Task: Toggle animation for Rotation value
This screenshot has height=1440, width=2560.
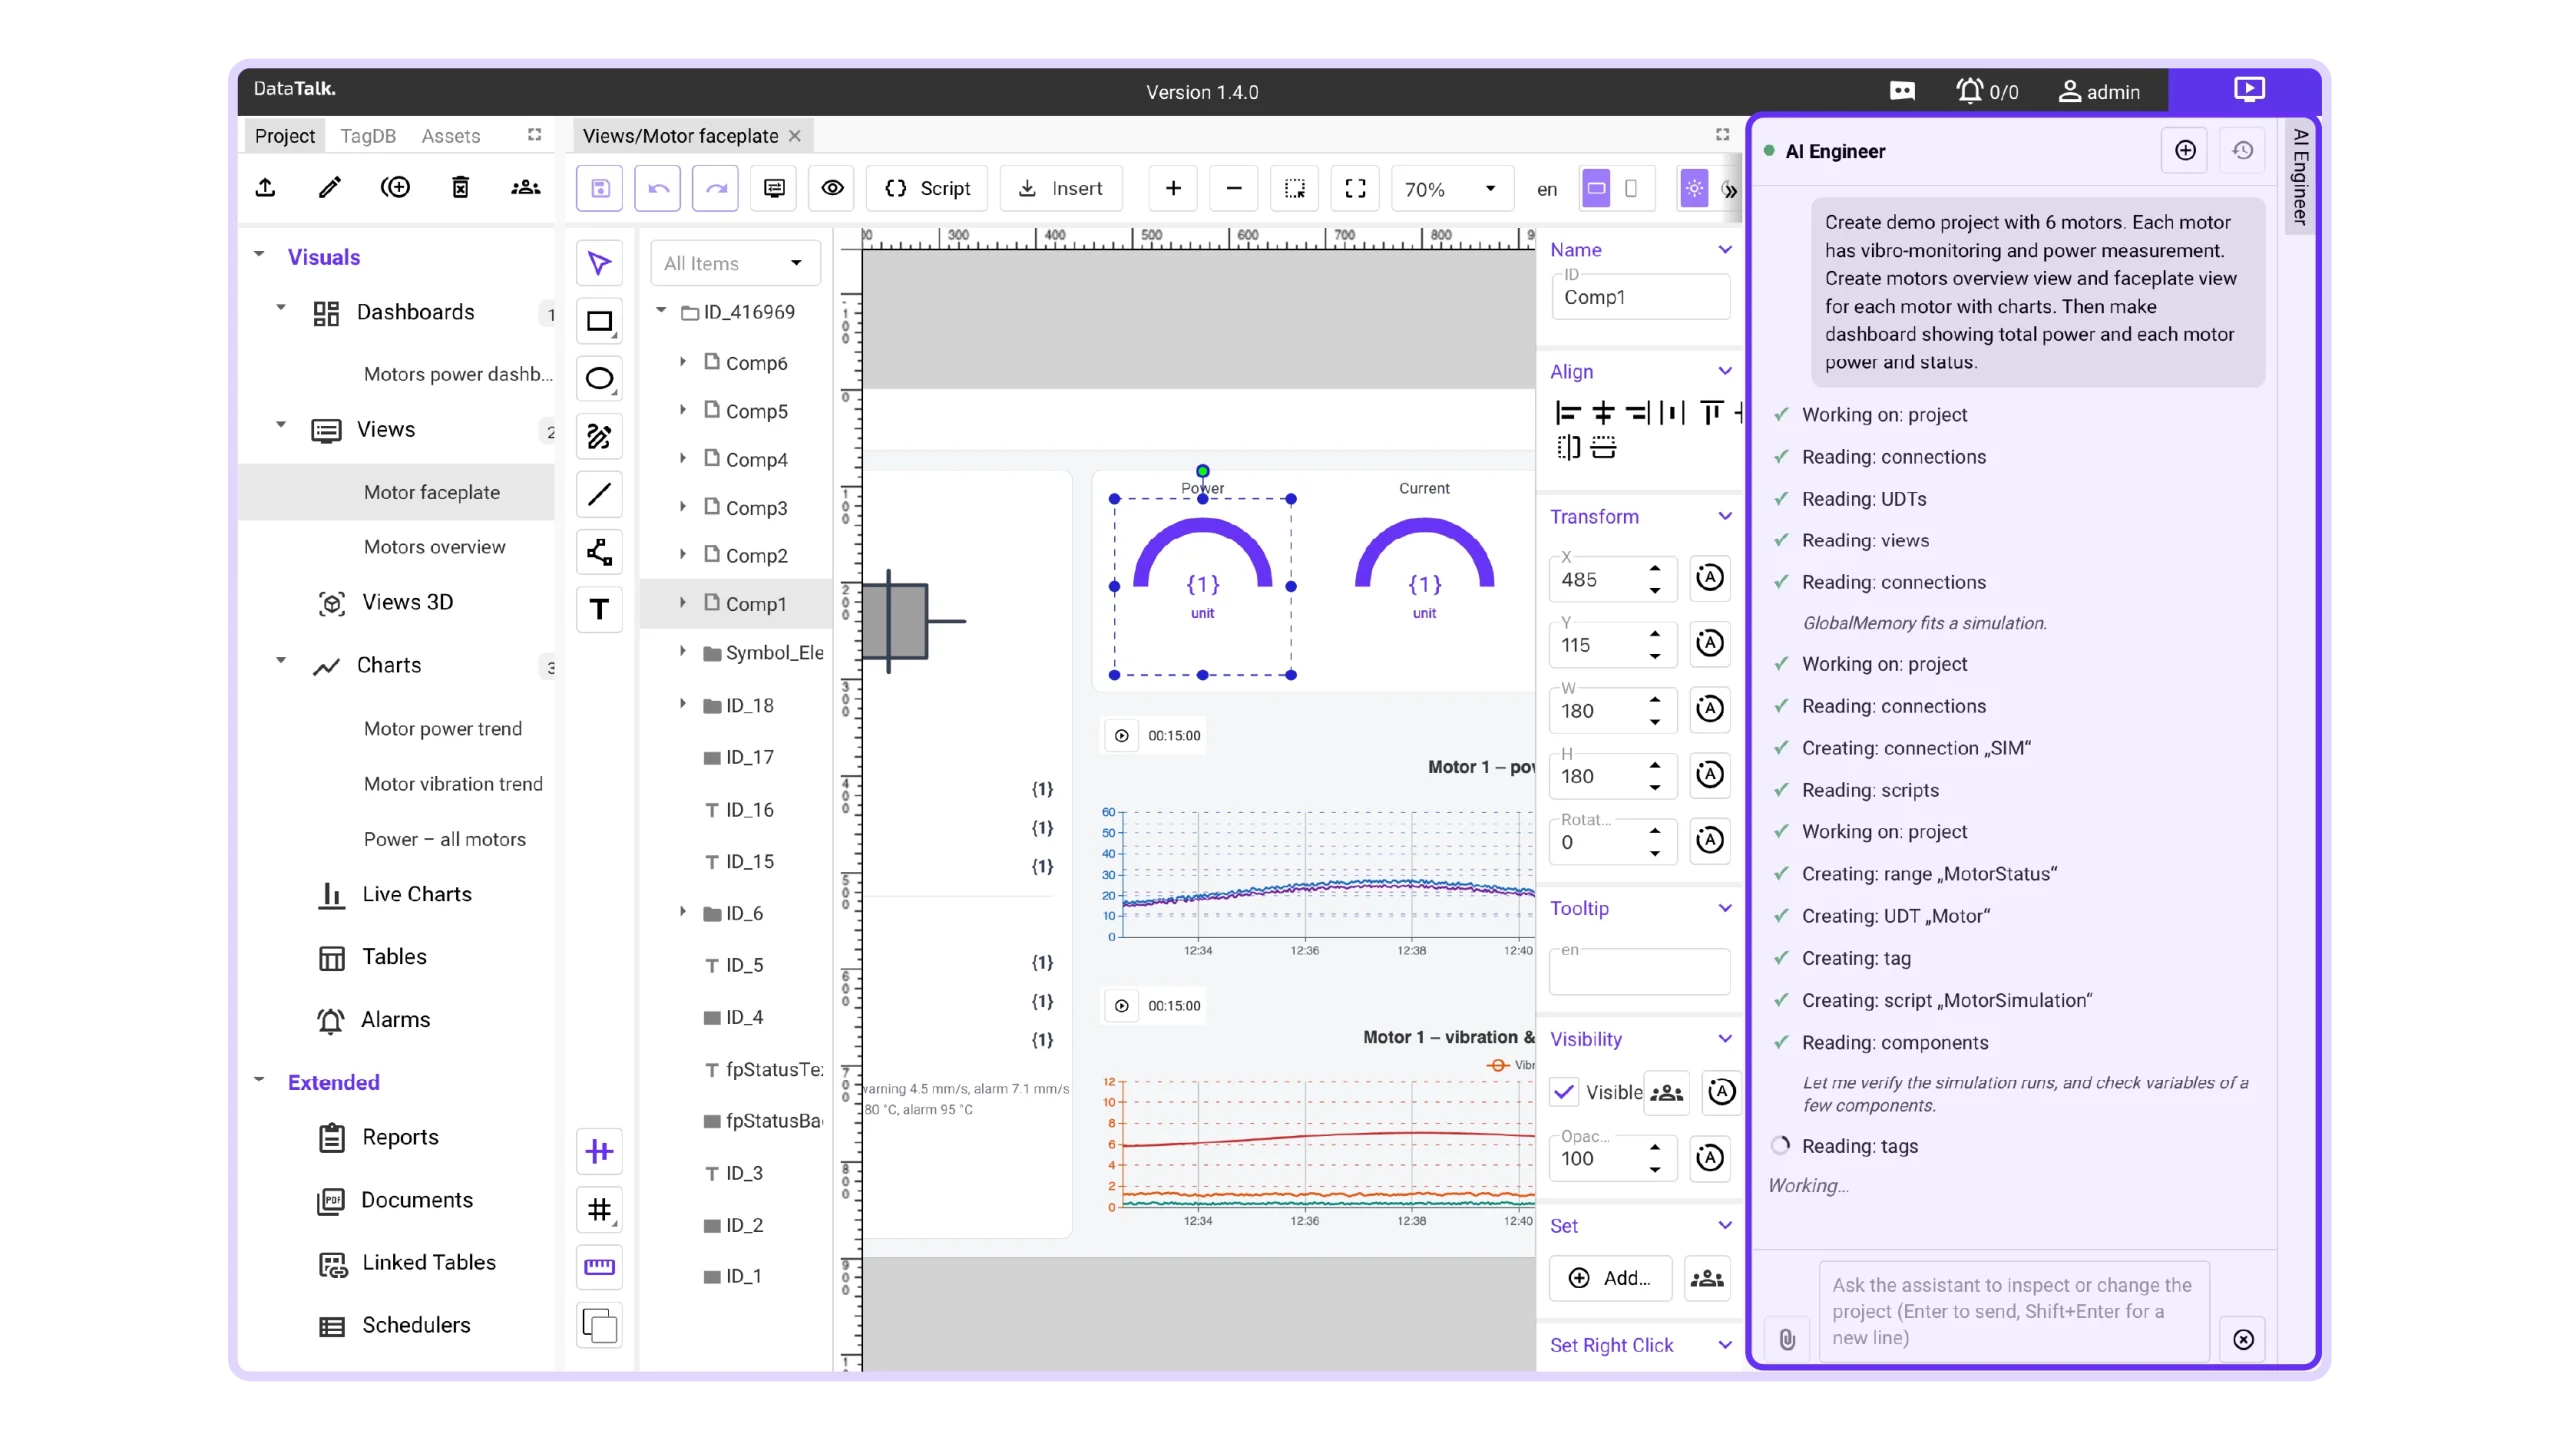Action: pyautogui.click(x=1710, y=840)
